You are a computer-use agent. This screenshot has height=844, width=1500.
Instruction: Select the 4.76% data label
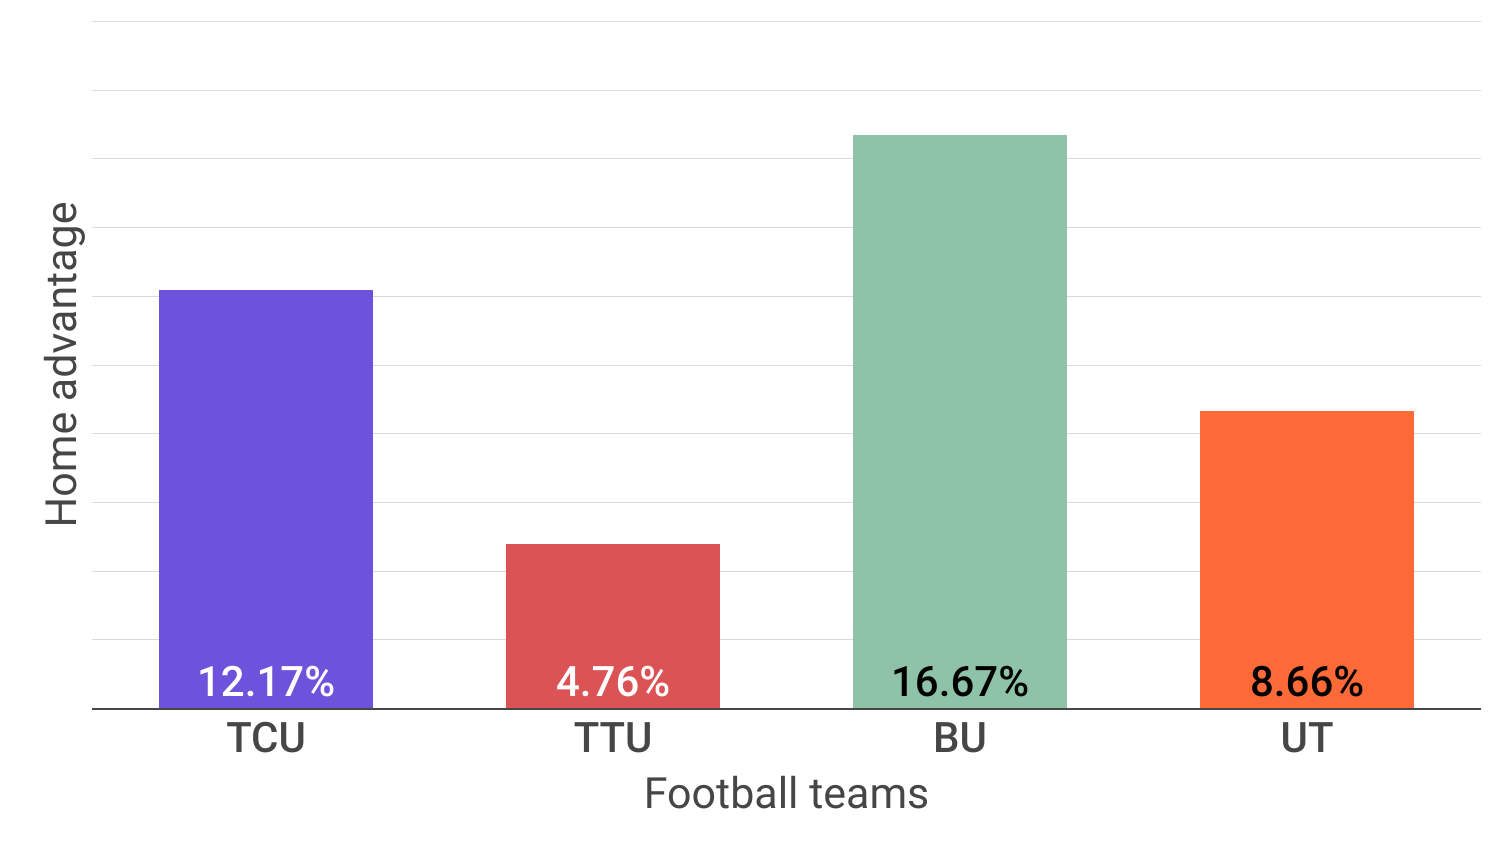click(x=613, y=682)
